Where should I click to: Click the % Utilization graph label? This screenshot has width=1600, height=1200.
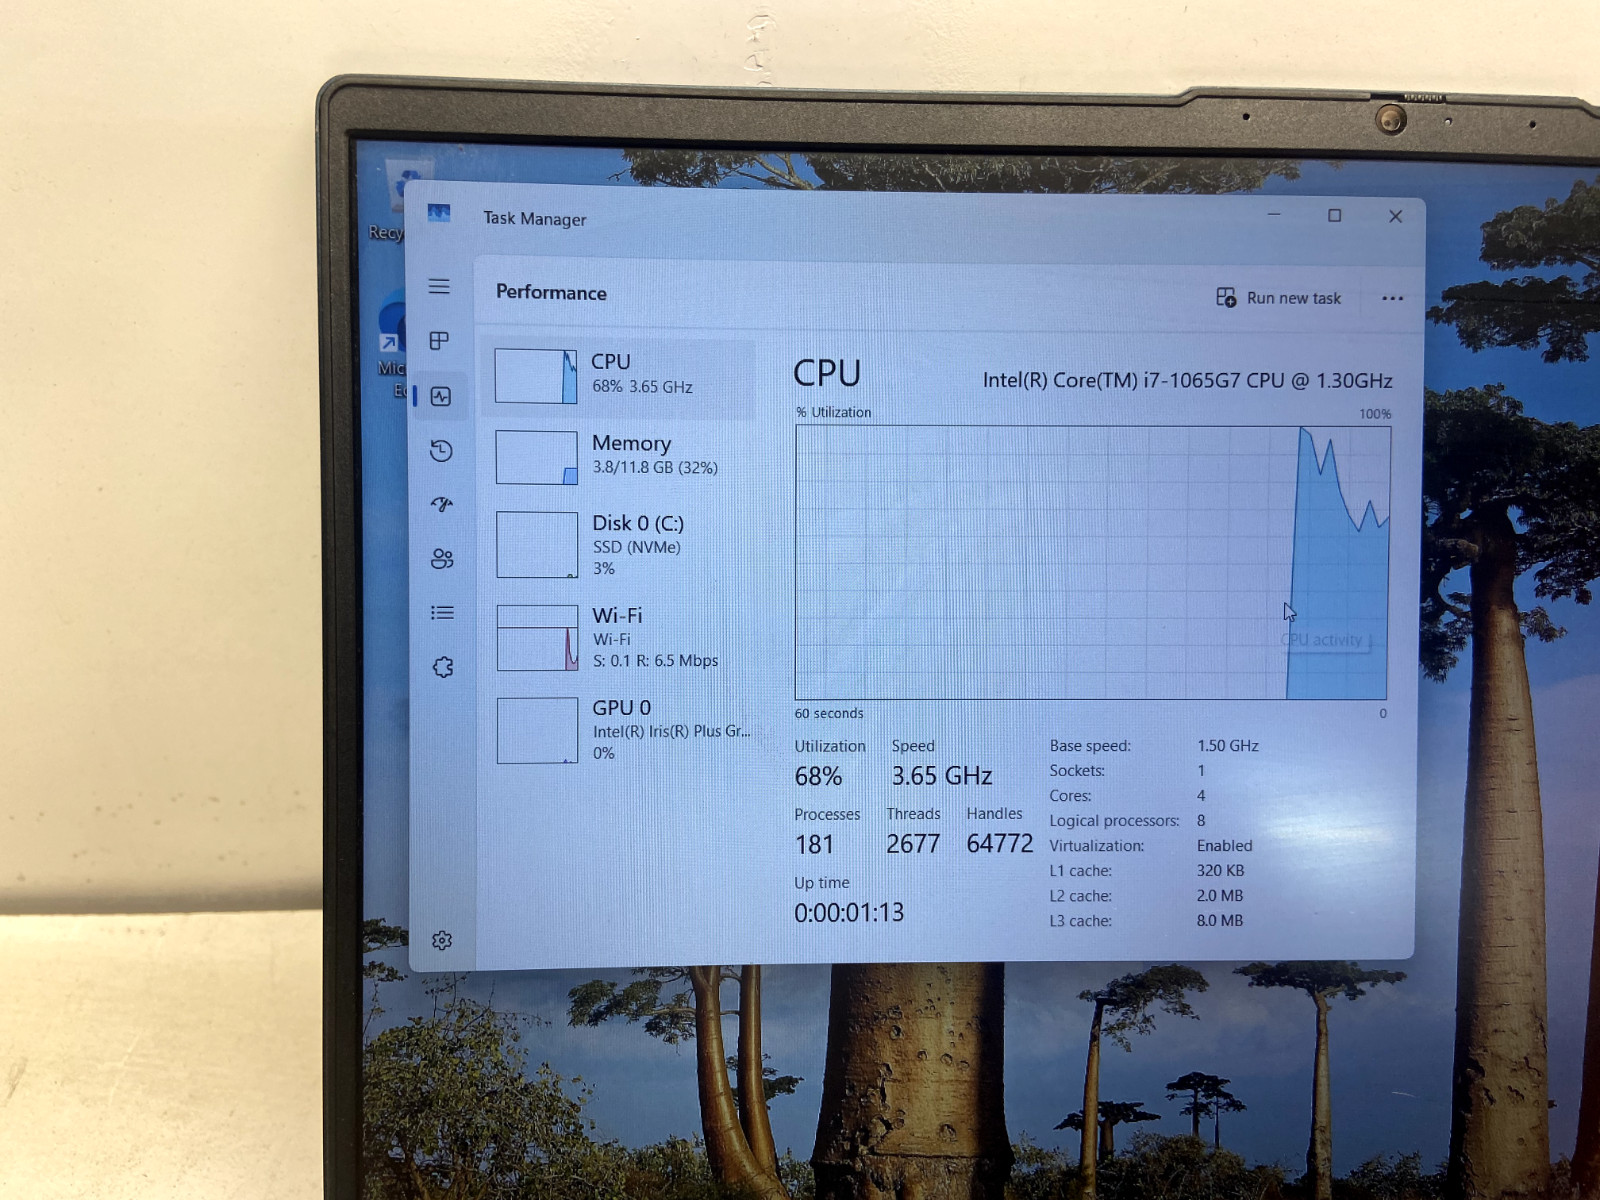[834, 412]
